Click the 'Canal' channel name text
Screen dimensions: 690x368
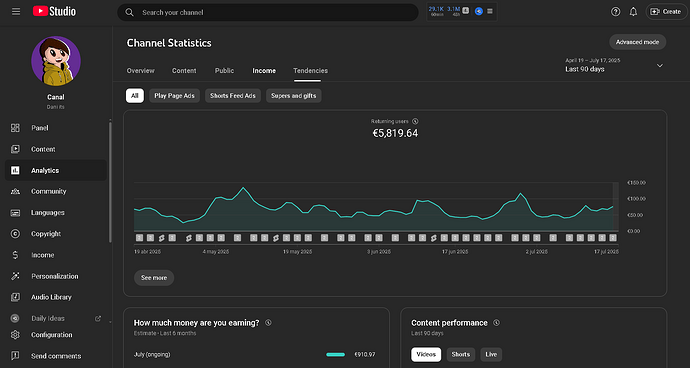click(55, 97)
